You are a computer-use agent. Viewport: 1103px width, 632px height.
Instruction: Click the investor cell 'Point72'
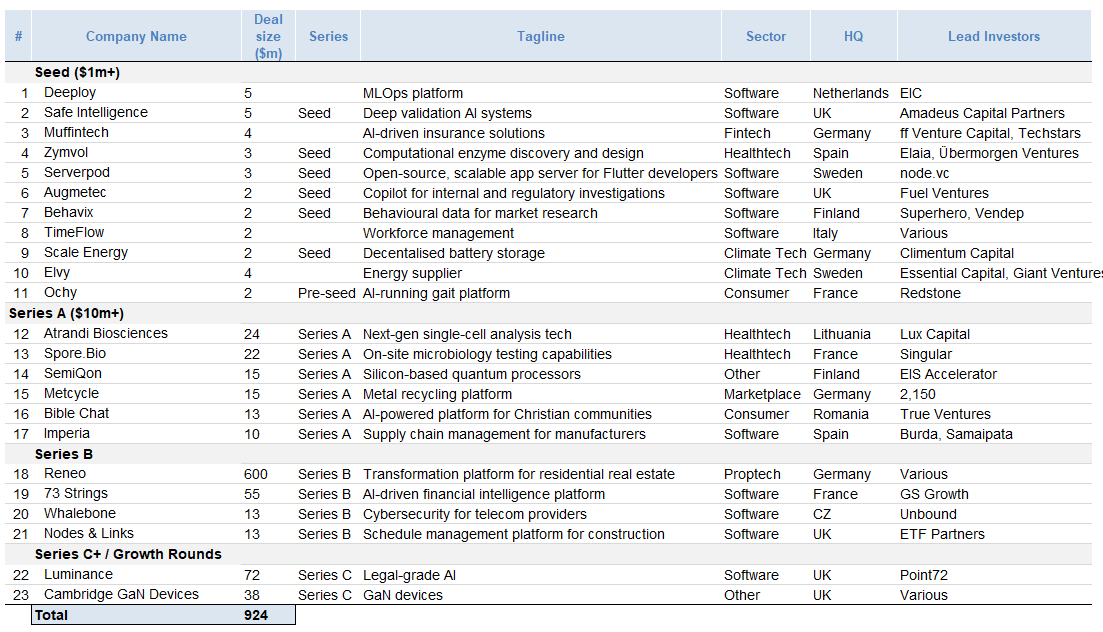[x=924, y=575]
